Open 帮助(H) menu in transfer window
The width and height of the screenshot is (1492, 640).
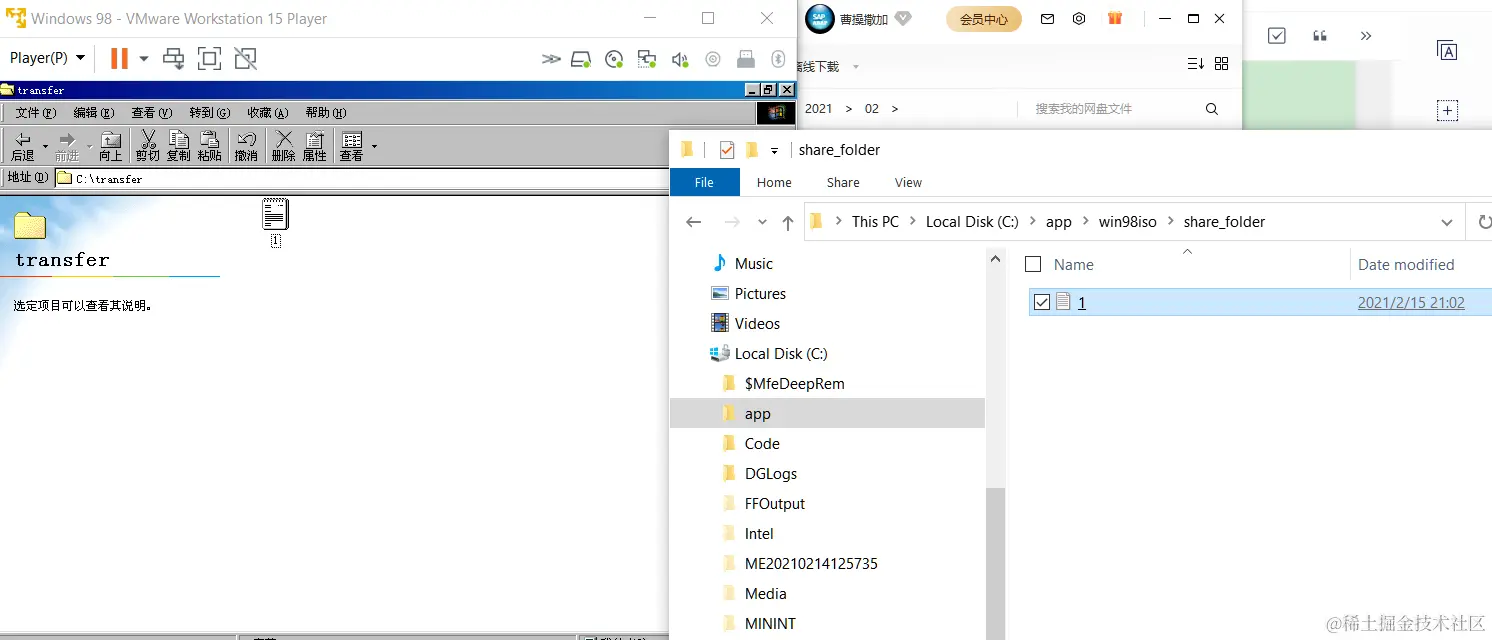[325, 113]
